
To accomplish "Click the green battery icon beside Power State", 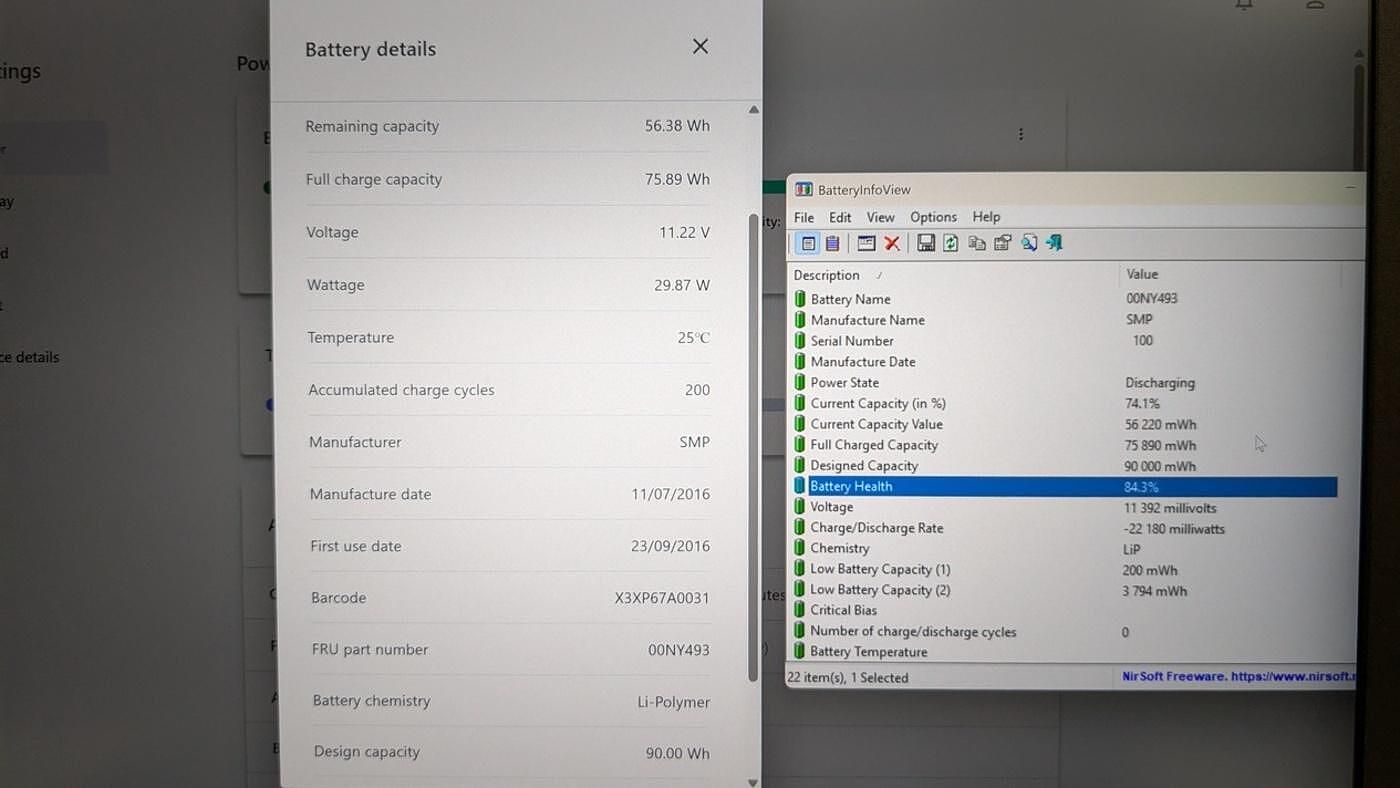I will tap(800, 382).
